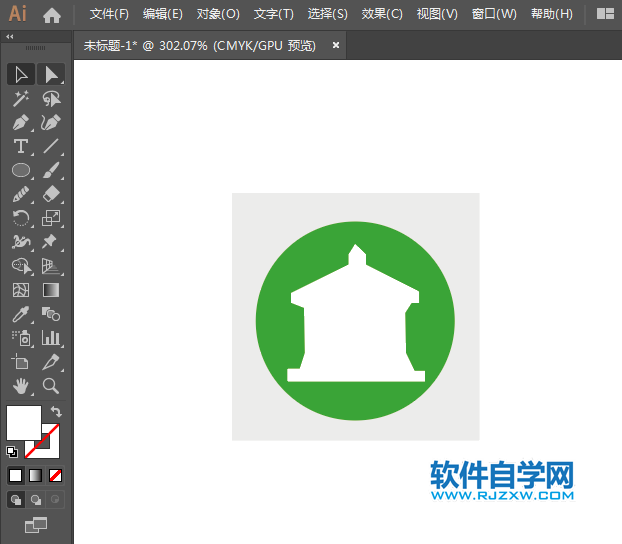Image resolution: width=622 pixels, height=544 pixels.
Task: Click the white house shape on canvas
Action: point(356,325)
